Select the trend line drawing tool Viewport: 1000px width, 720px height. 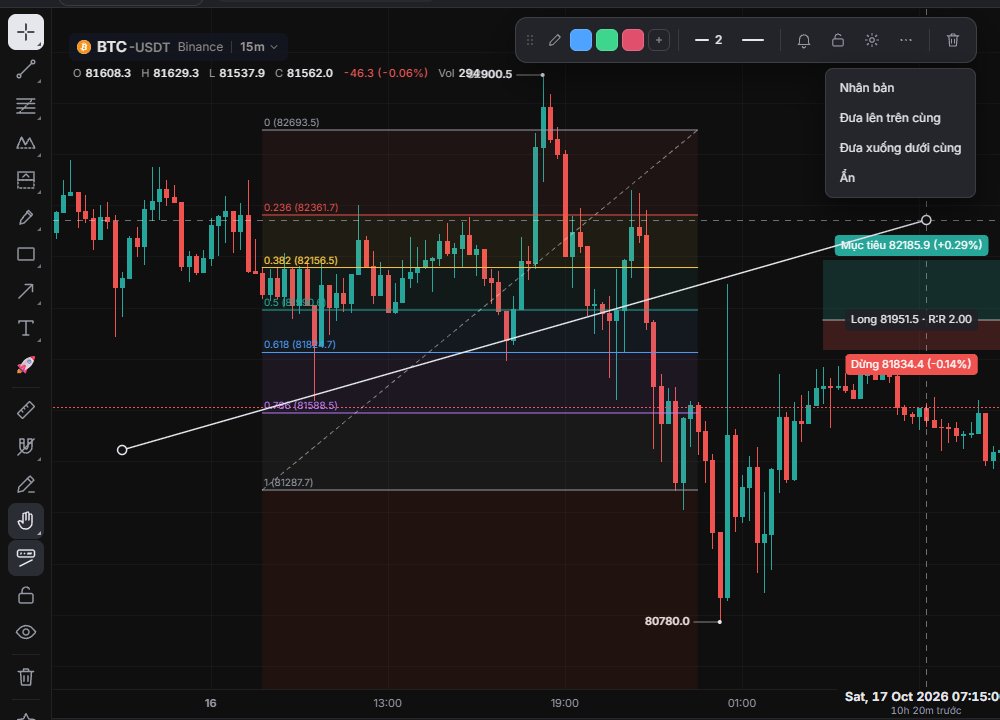(26, 69)
